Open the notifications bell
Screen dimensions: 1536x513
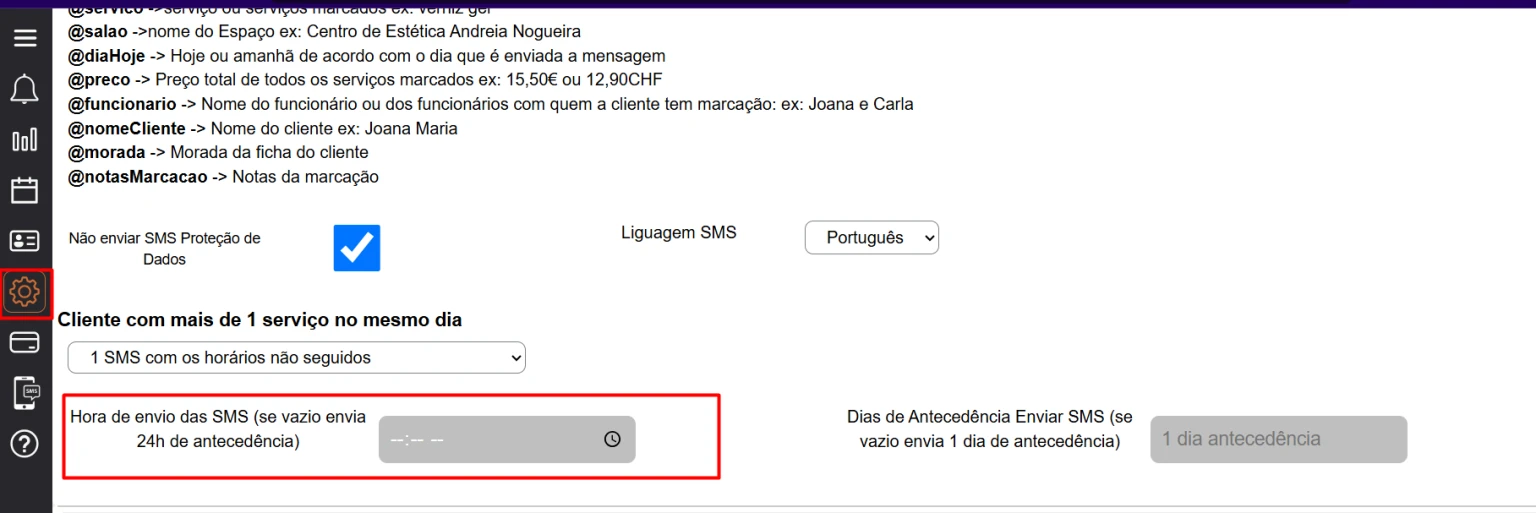[25, 90]
